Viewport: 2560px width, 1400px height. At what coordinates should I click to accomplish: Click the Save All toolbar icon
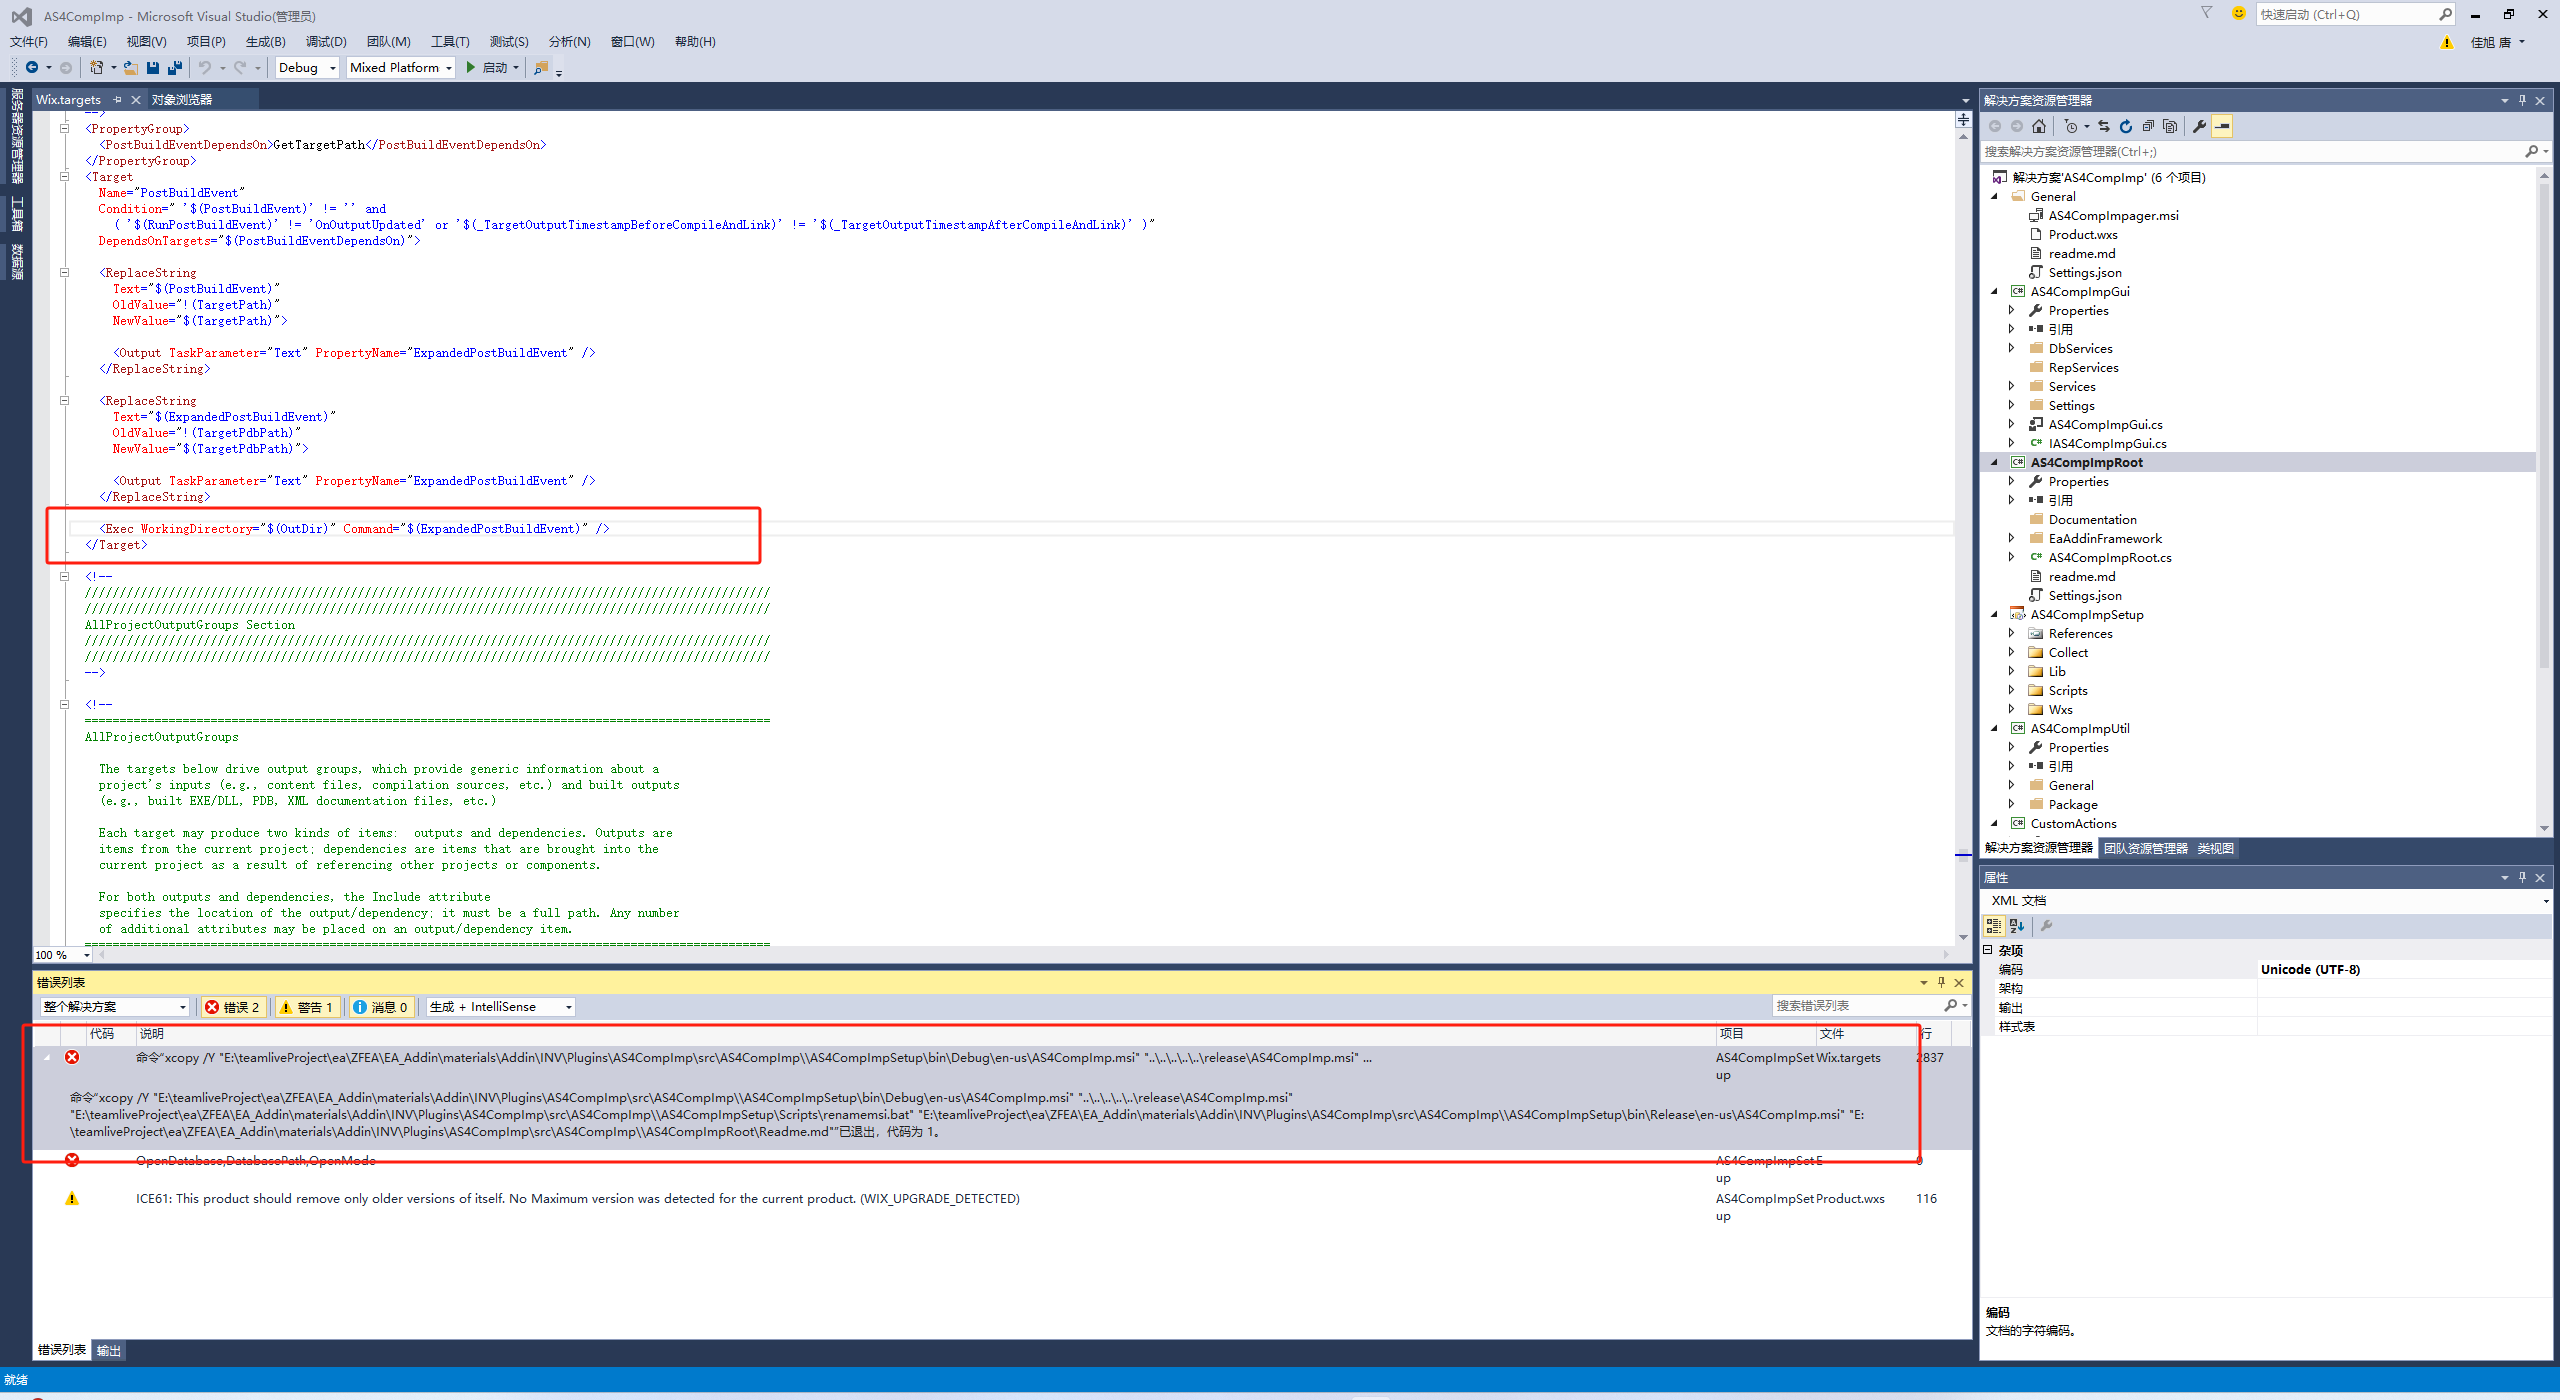(x=175, y=68)
